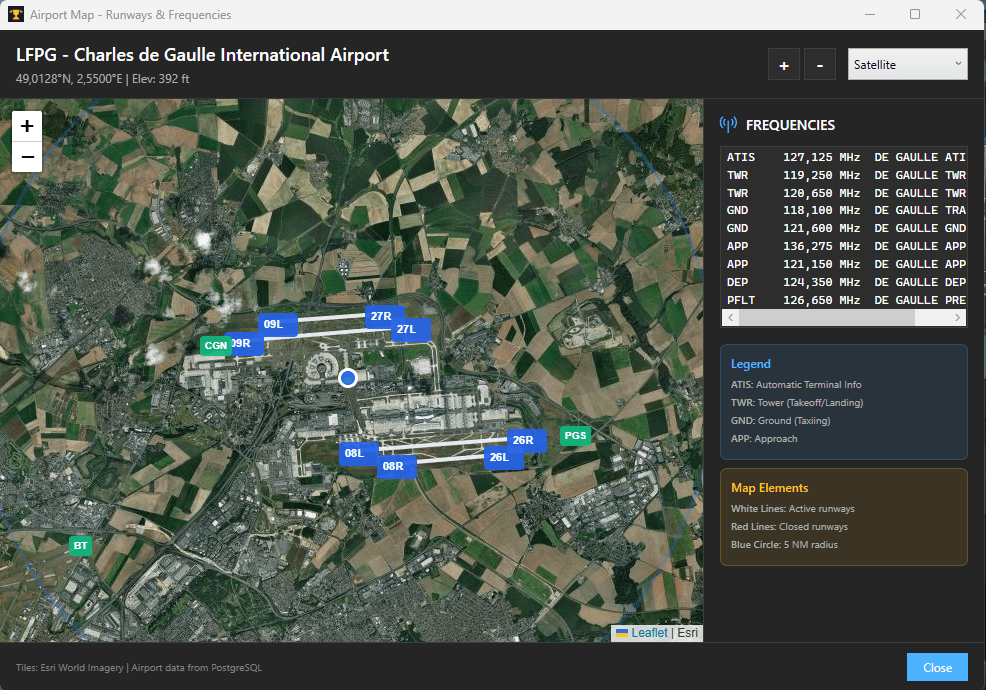Click the BT navaid marker
The image size is (986, 690).
coord(80,545)
